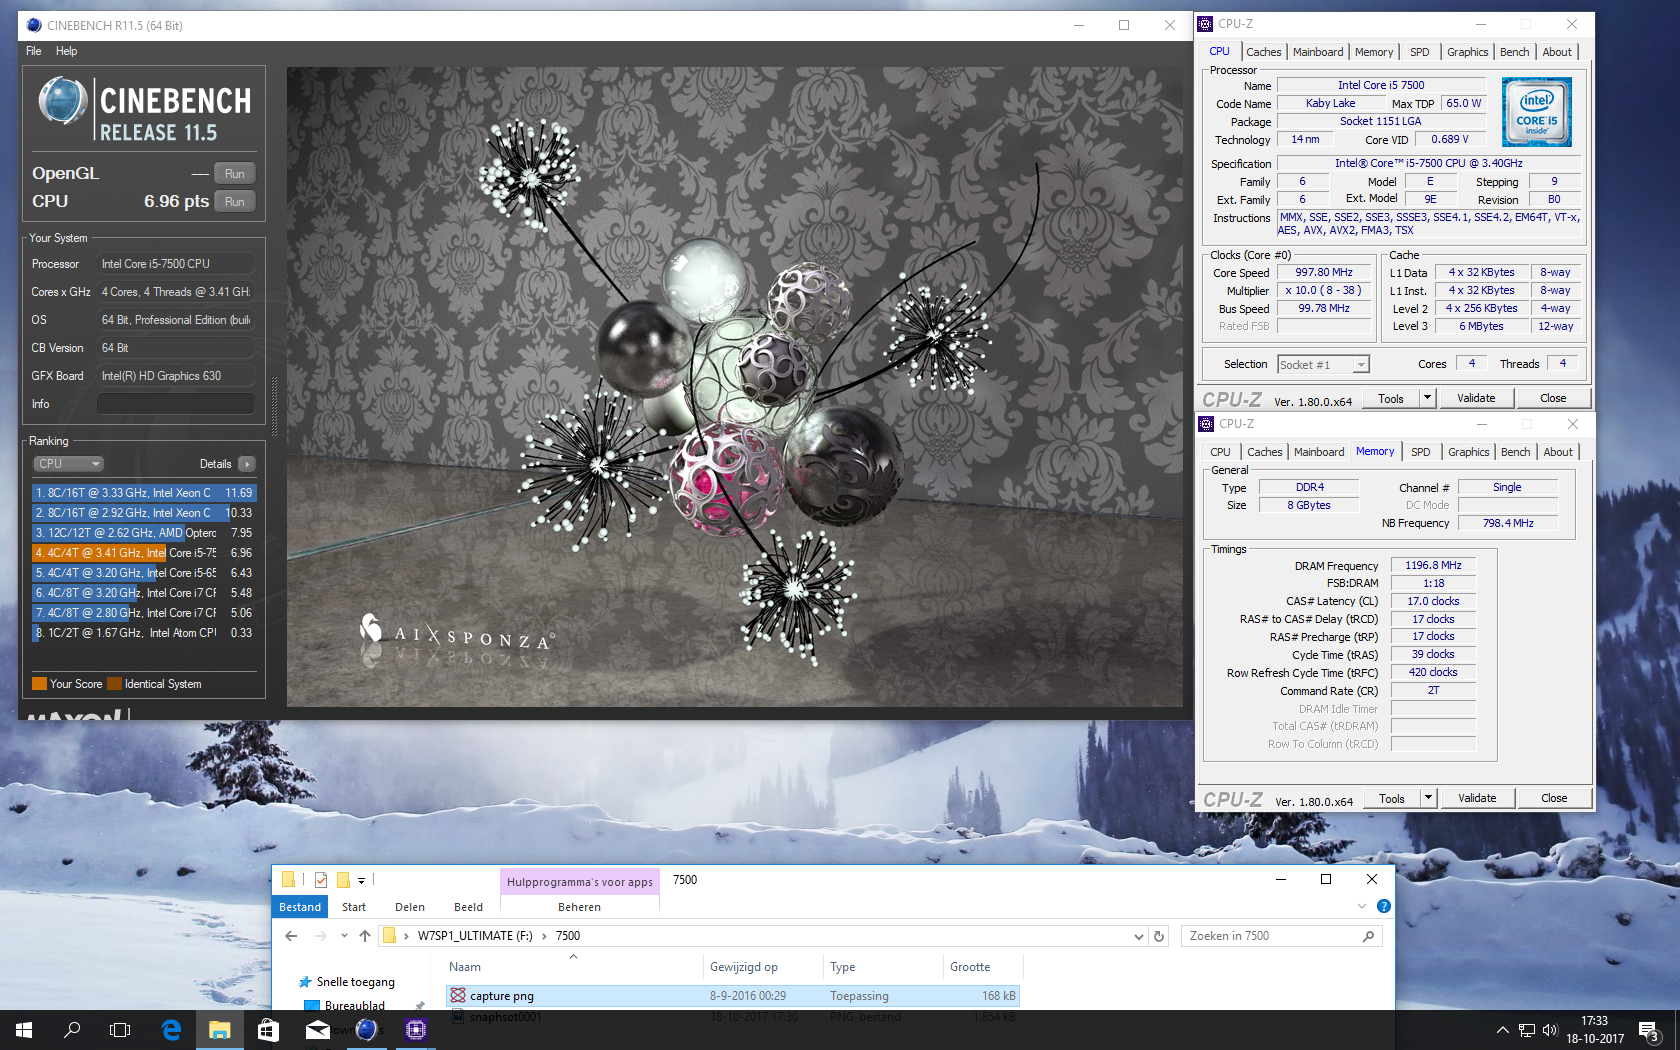This screenshot has width=1680, height=1050.
Task: Switch to Cinebench taskbar icon
Action: [x=366, y=1030]
